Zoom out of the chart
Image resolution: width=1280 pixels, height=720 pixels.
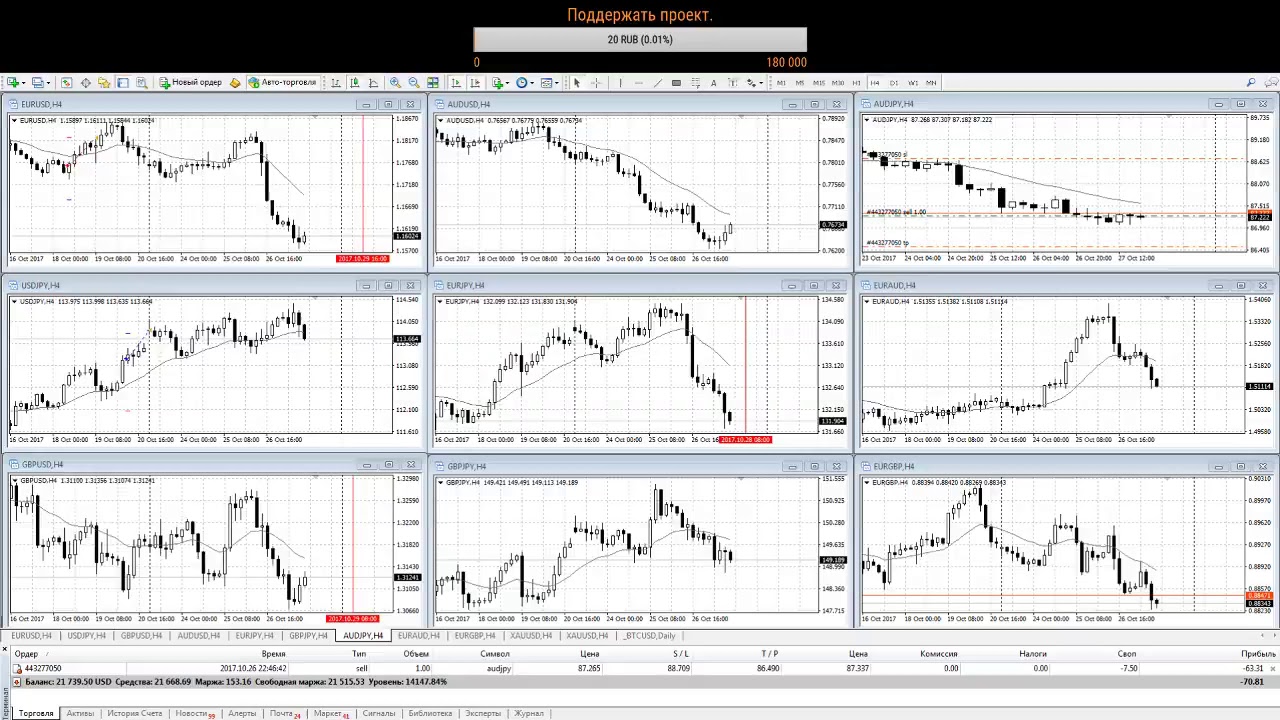click(x=414, y=82)
